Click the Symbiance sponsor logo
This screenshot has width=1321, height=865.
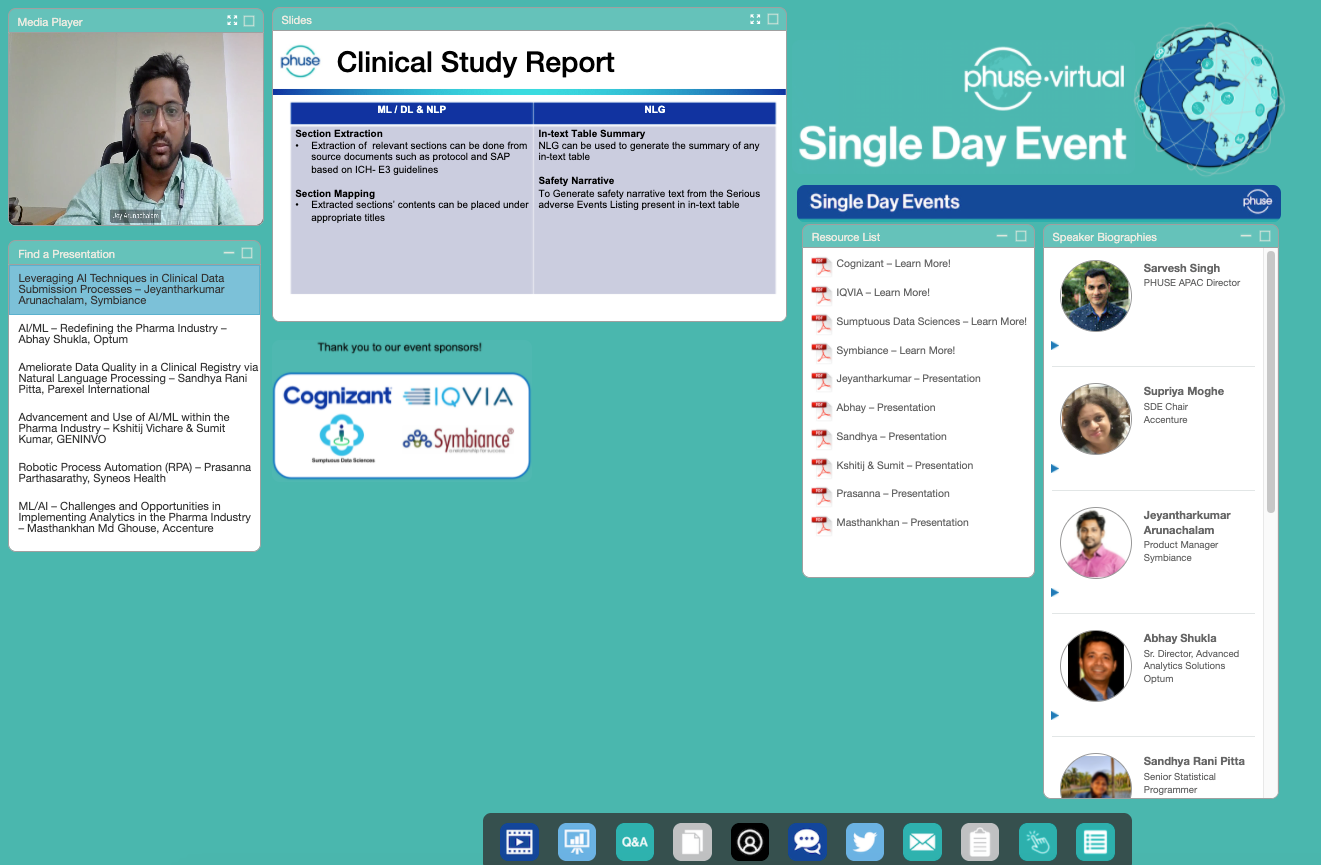pos(458,439)
